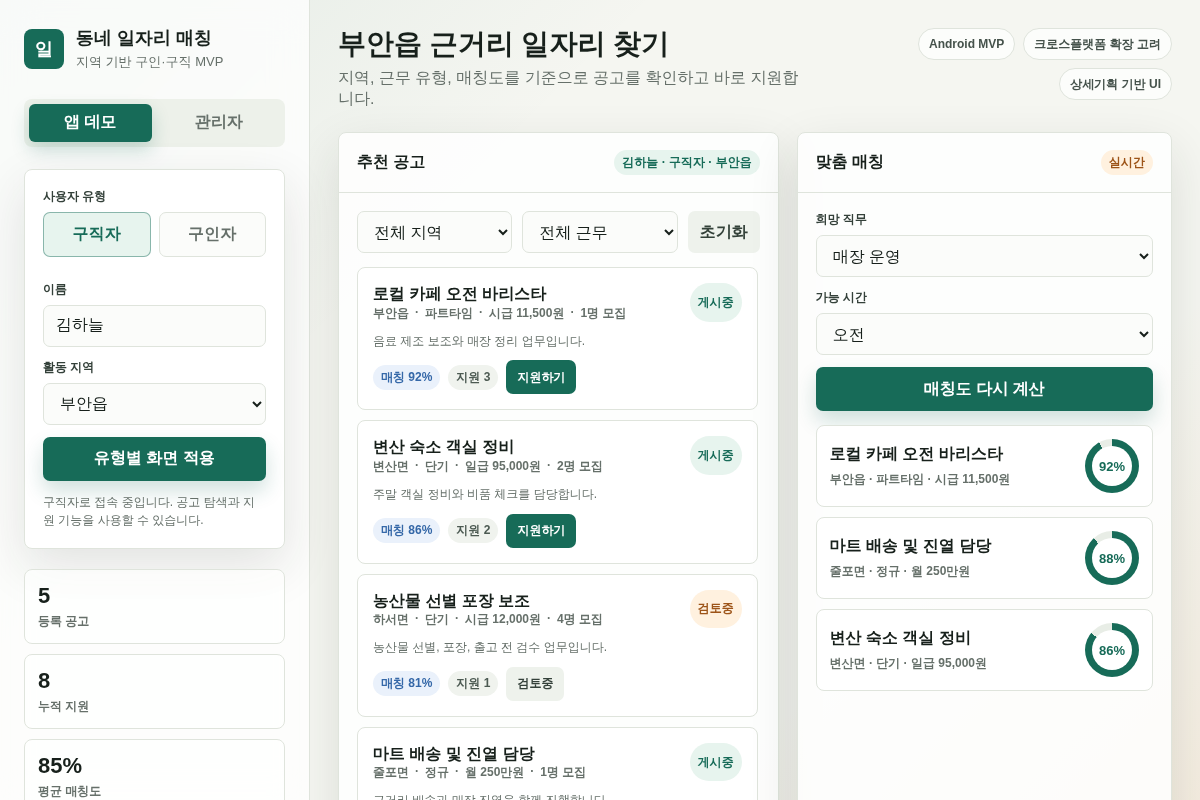Image resolution: width=1200 pixels, height=800 pixels.
Task: Apply to 변산 숙소 객실 정비 with 지원하기
Action: (x=541, y=531)
